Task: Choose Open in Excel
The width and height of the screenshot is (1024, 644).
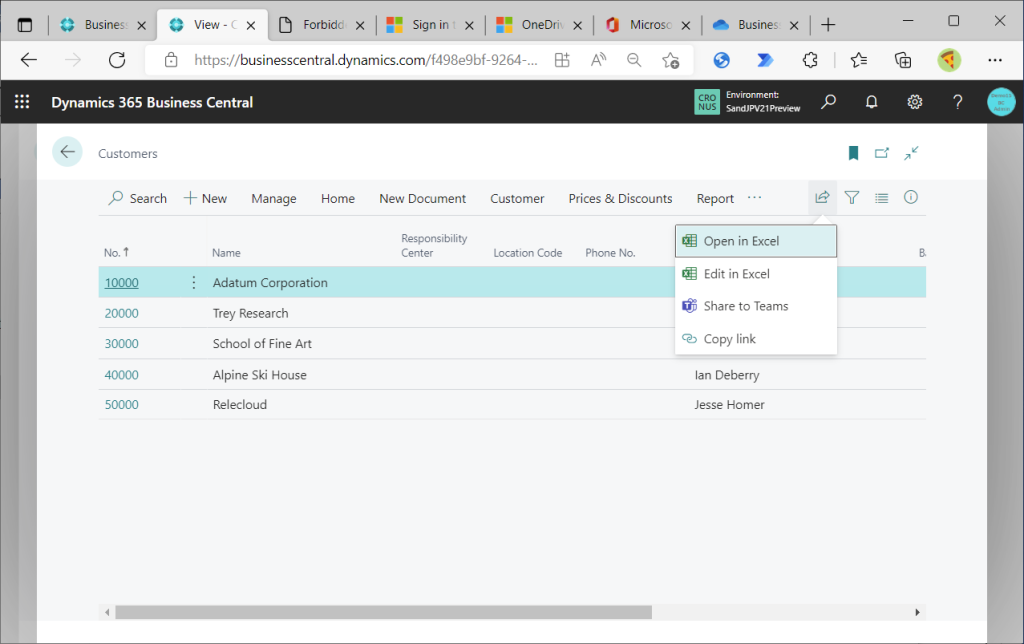Action: tap(756, 241)
